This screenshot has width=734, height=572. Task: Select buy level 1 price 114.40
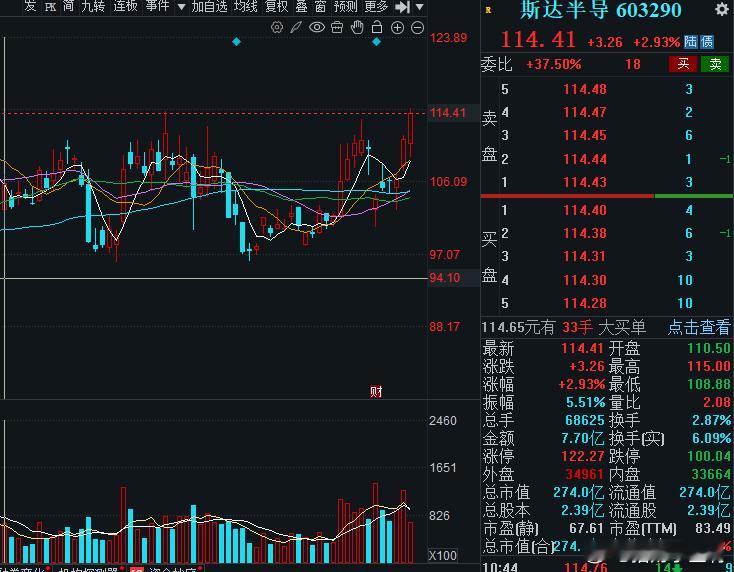point(585,210)
